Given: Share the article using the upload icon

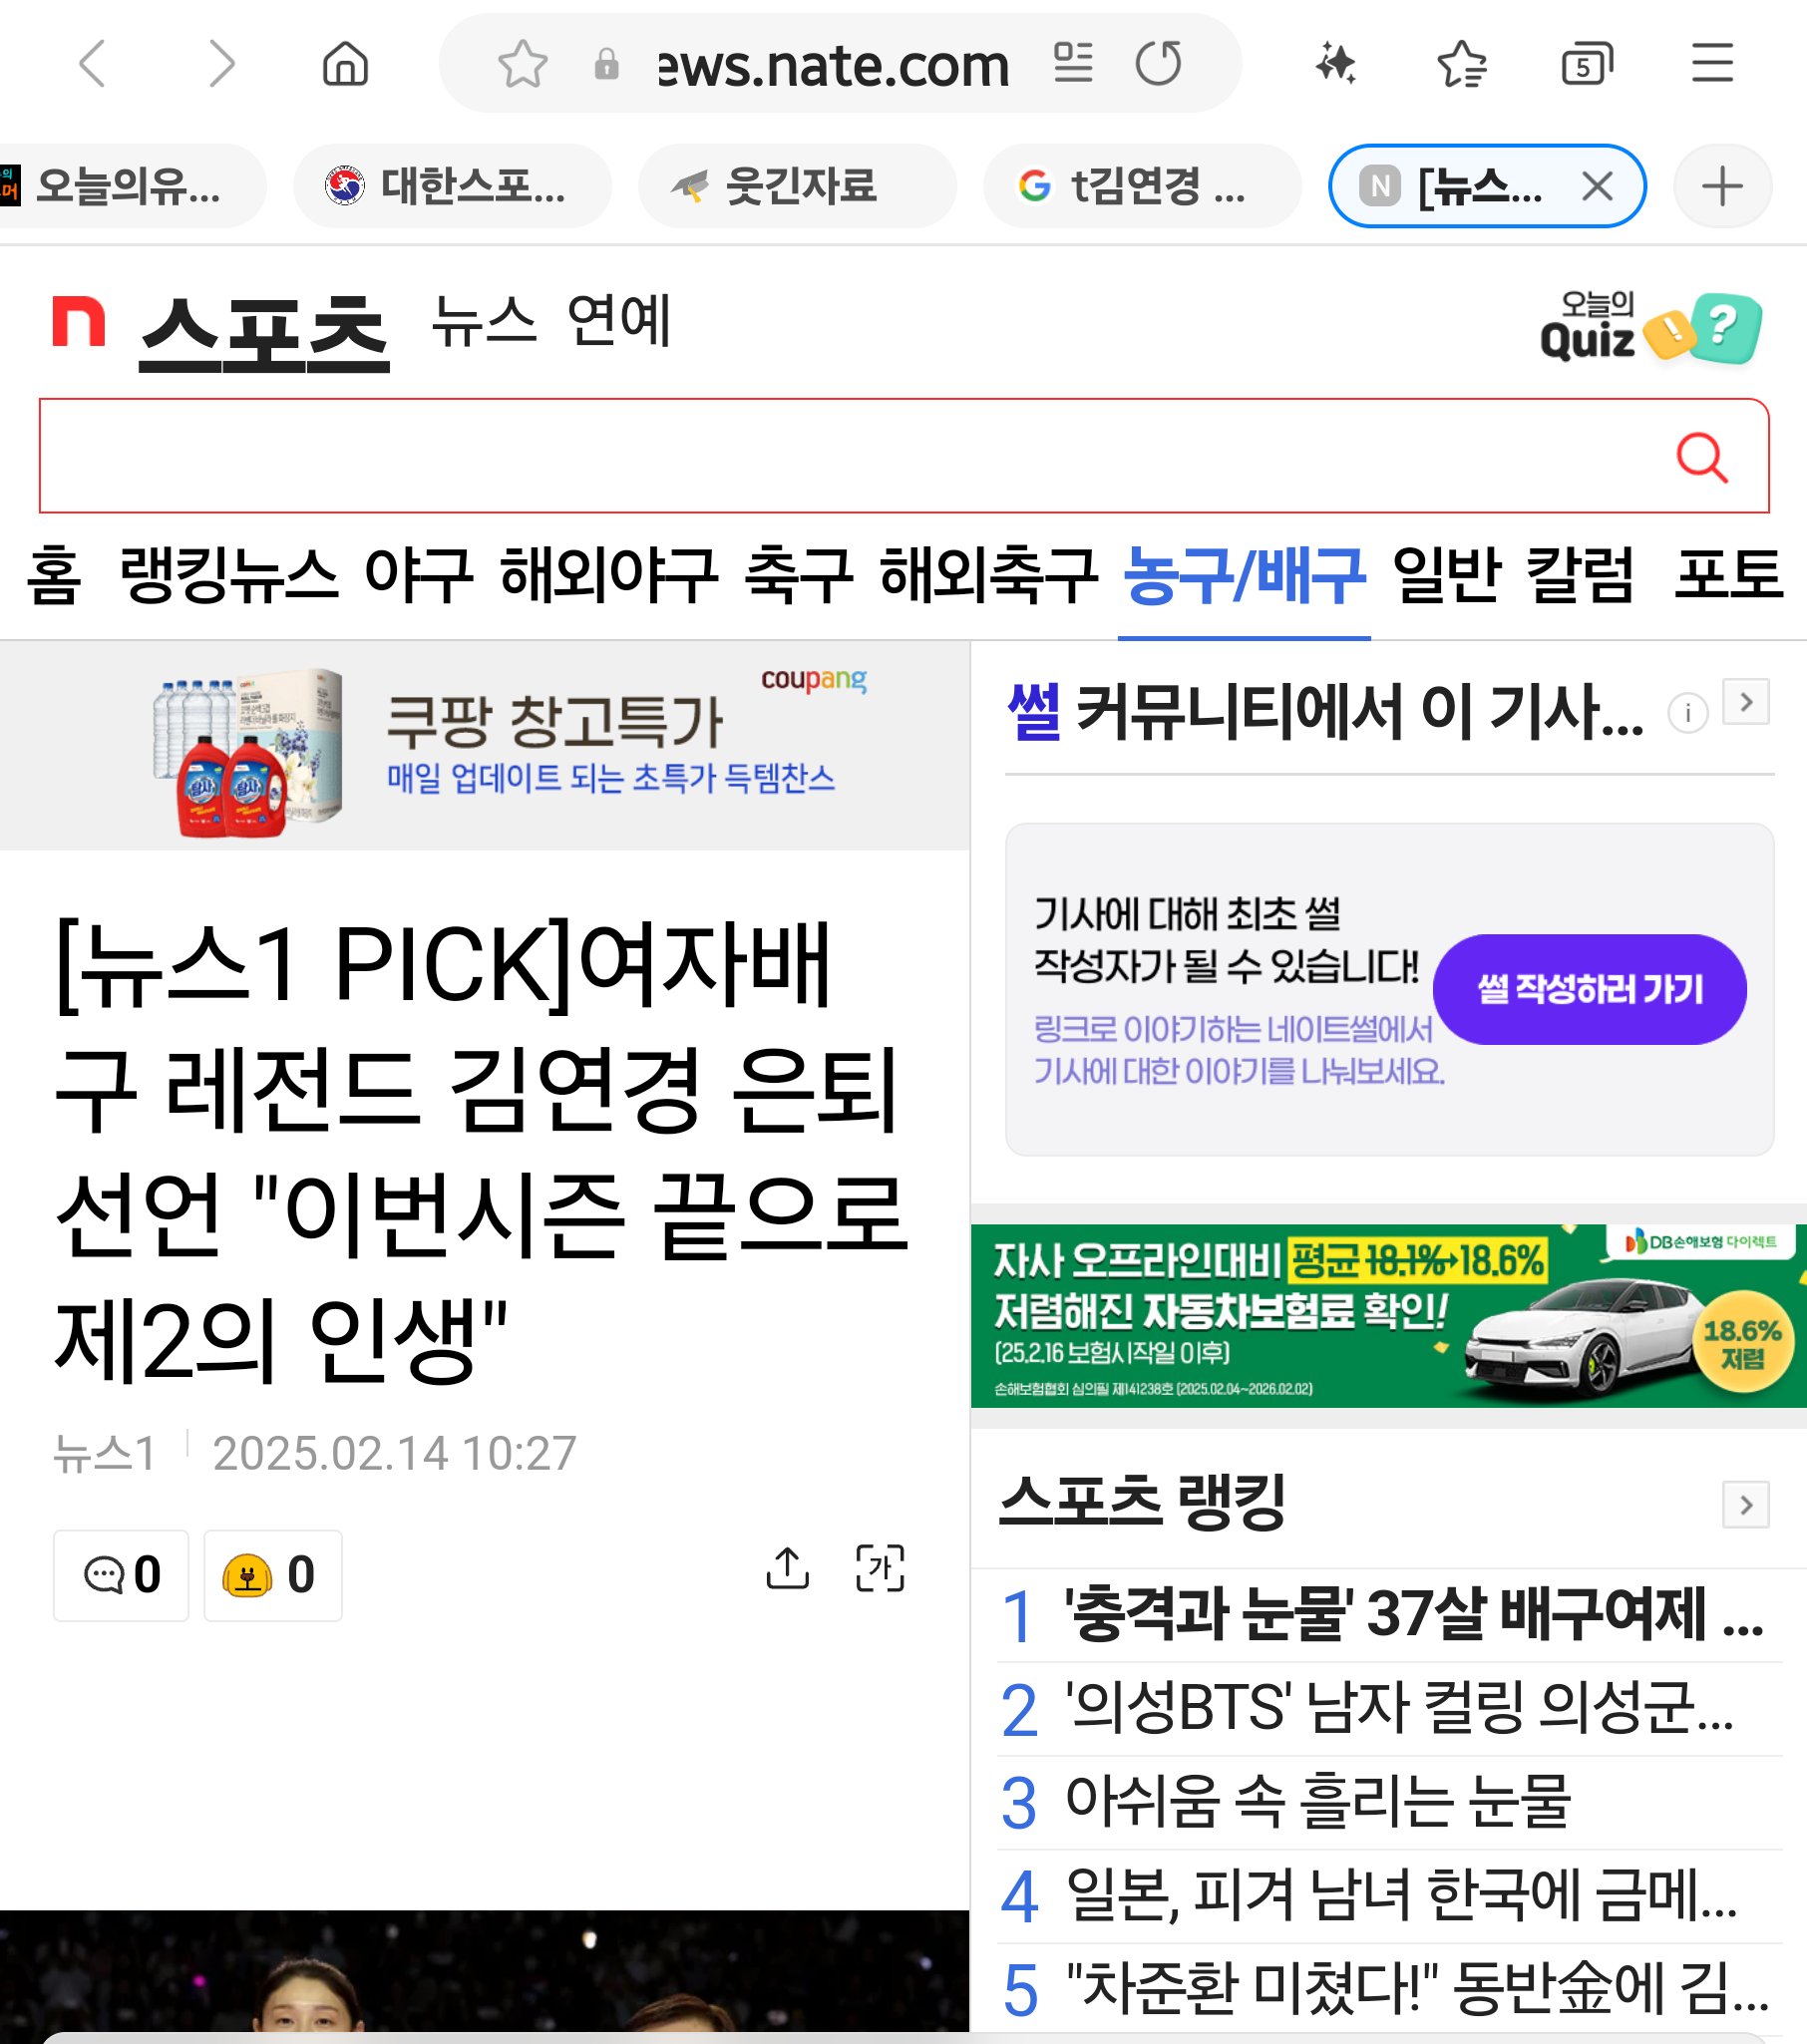Looking at the screenshot, I should pyautogui.click(x=788, y=1568).
